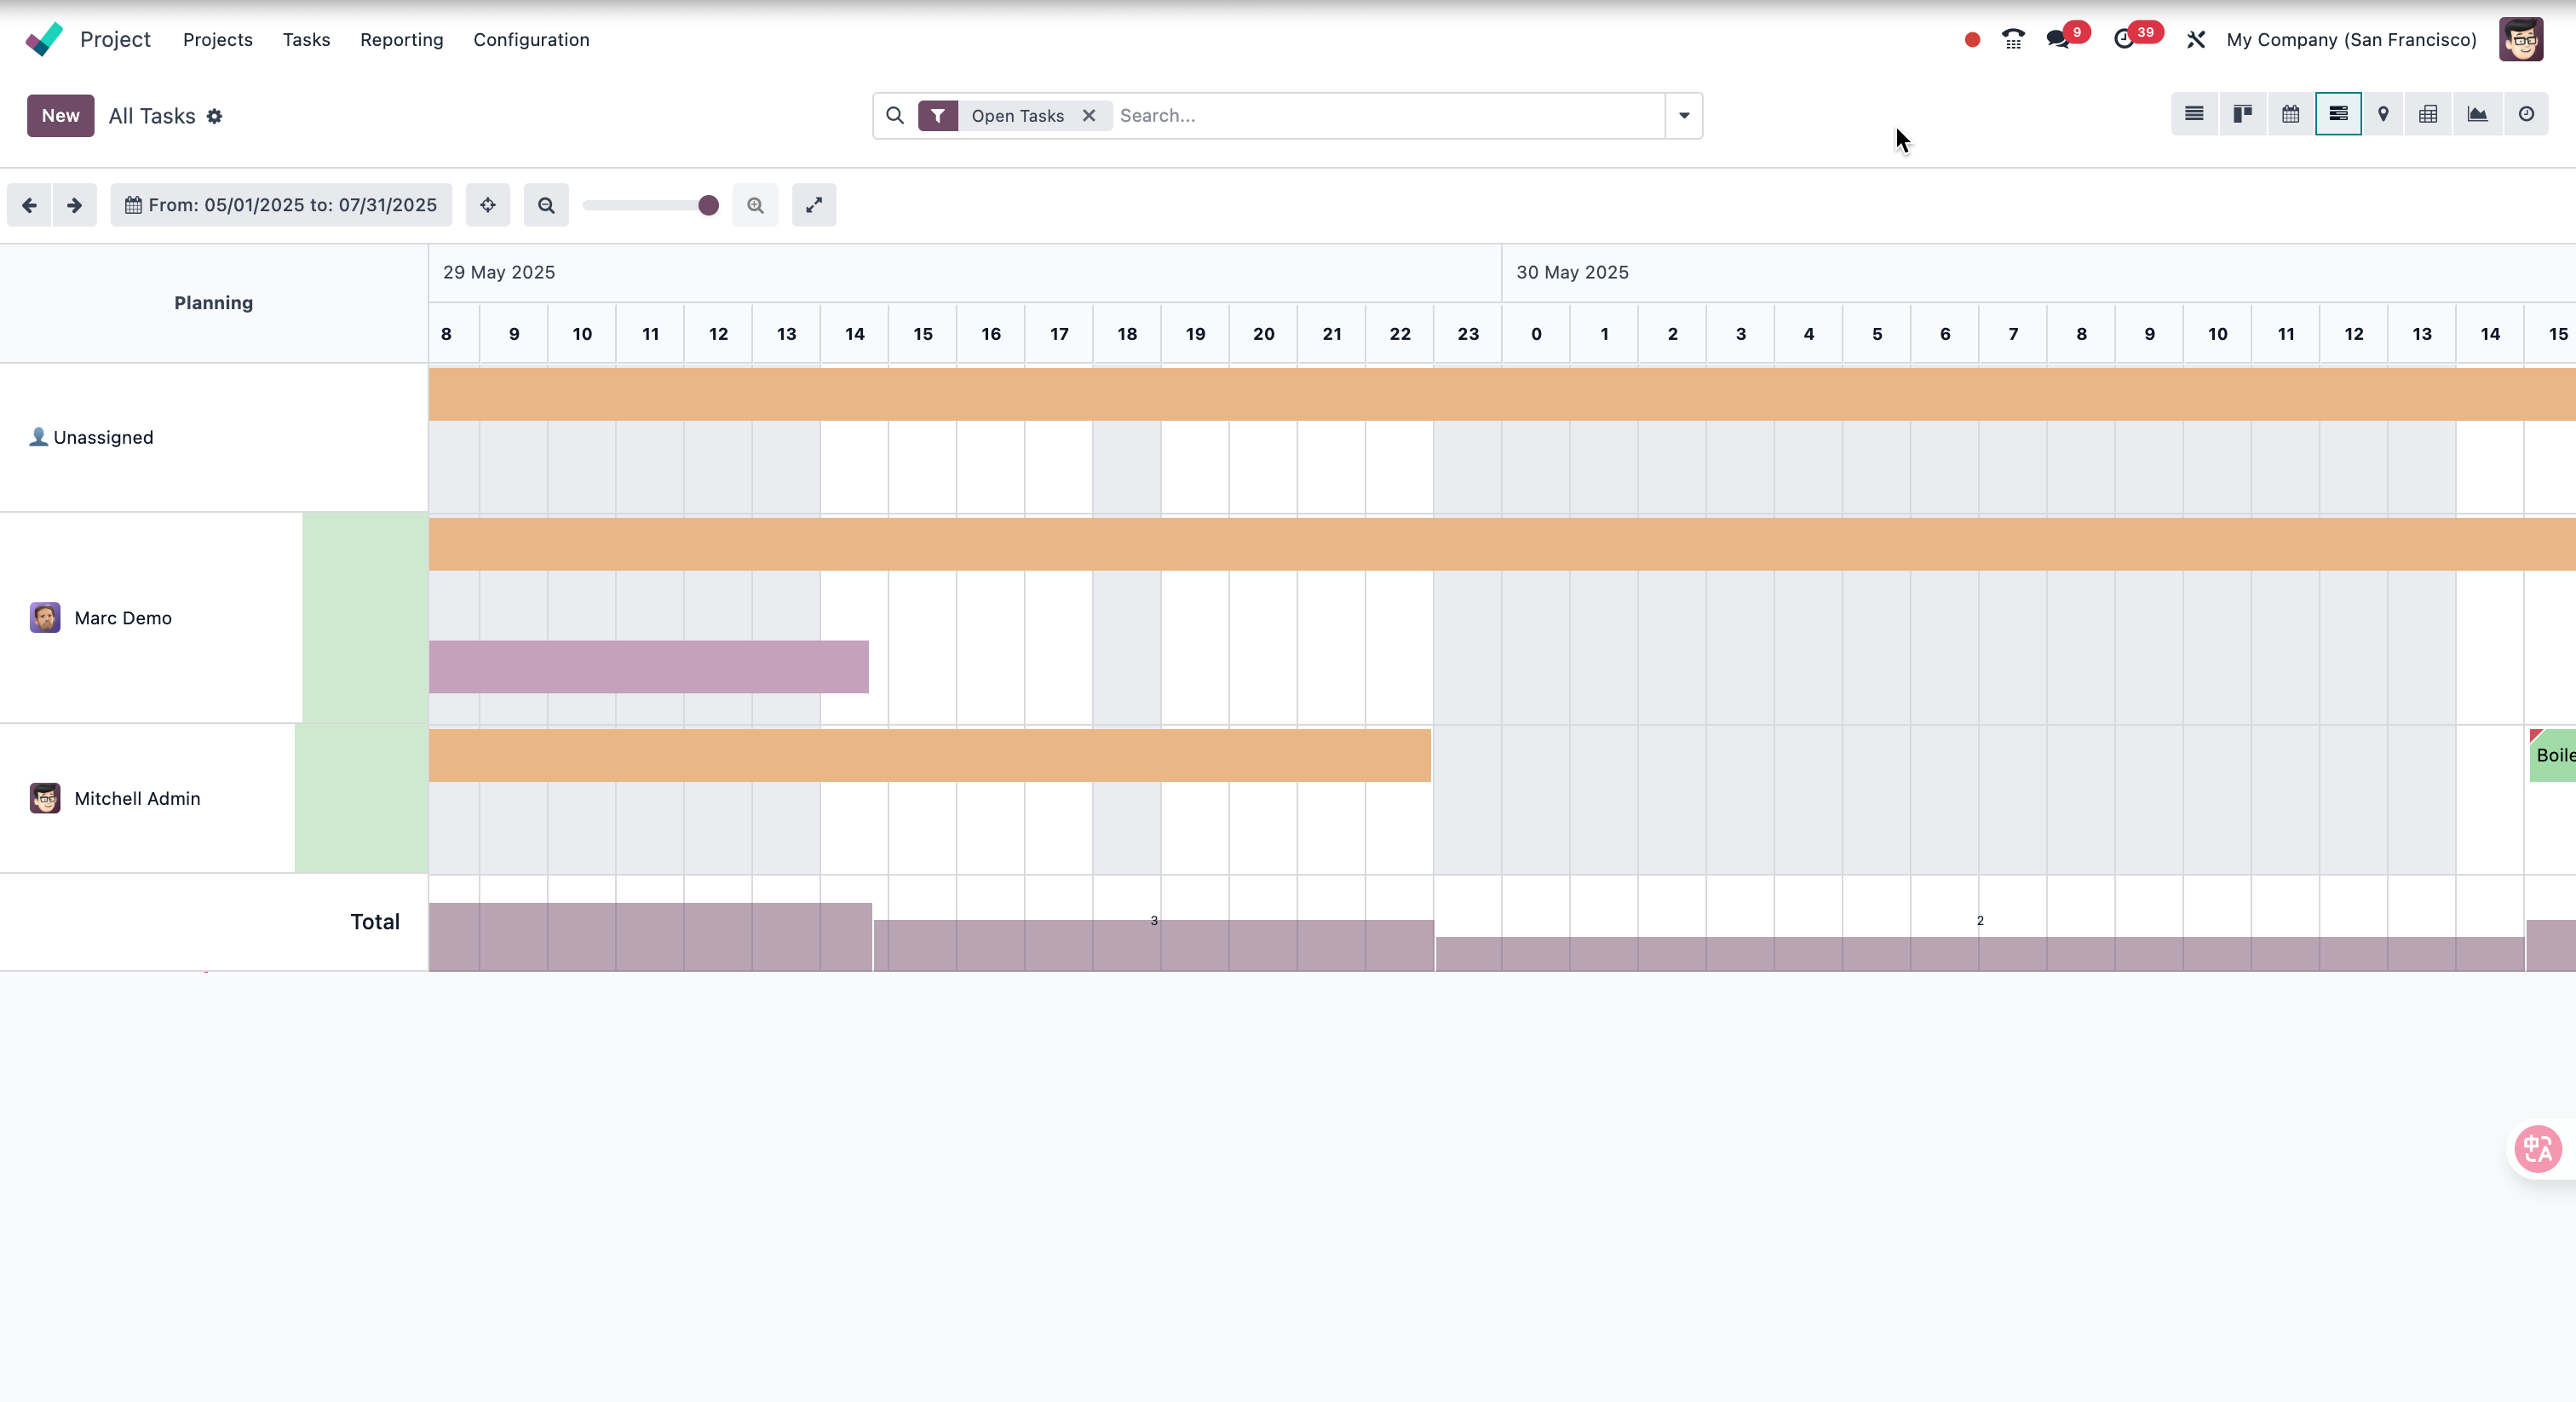Screen dimensions: 2576x1402
Task: Remove the Open Tasks filter
Action: 1089,116
